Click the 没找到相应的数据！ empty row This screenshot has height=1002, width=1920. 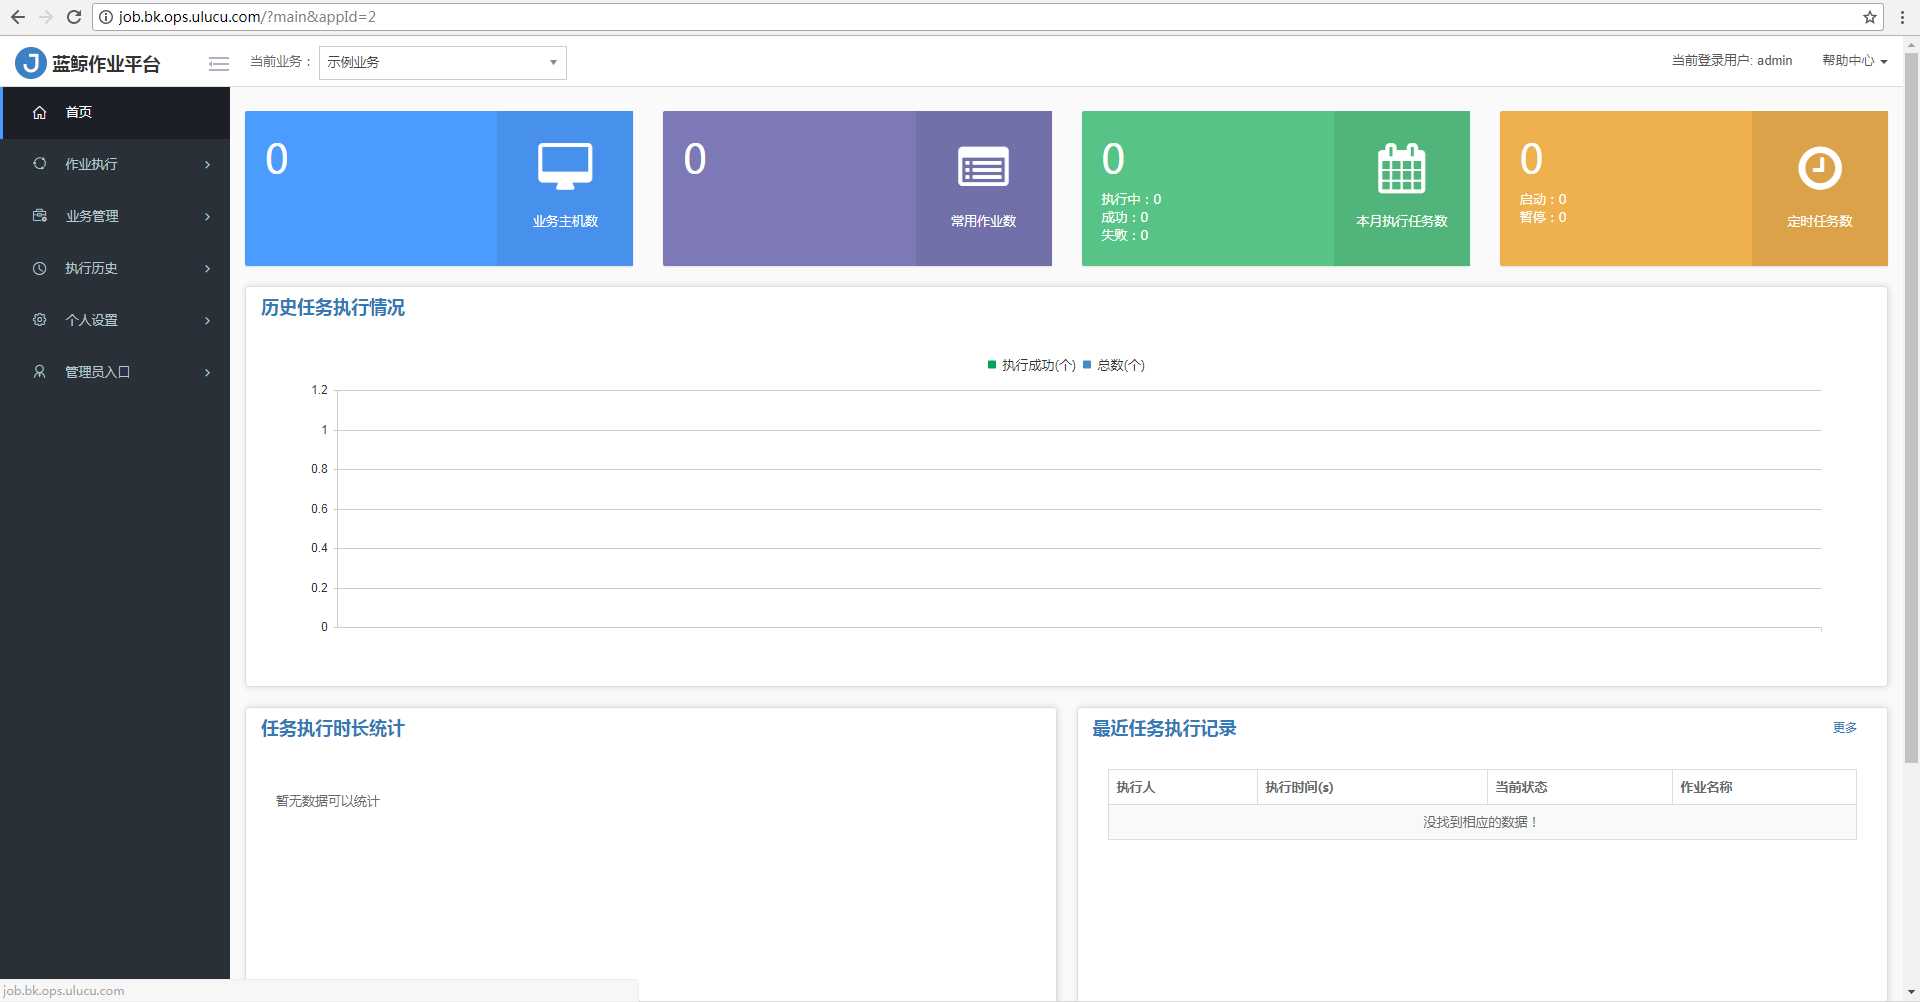coord(1482,822)
